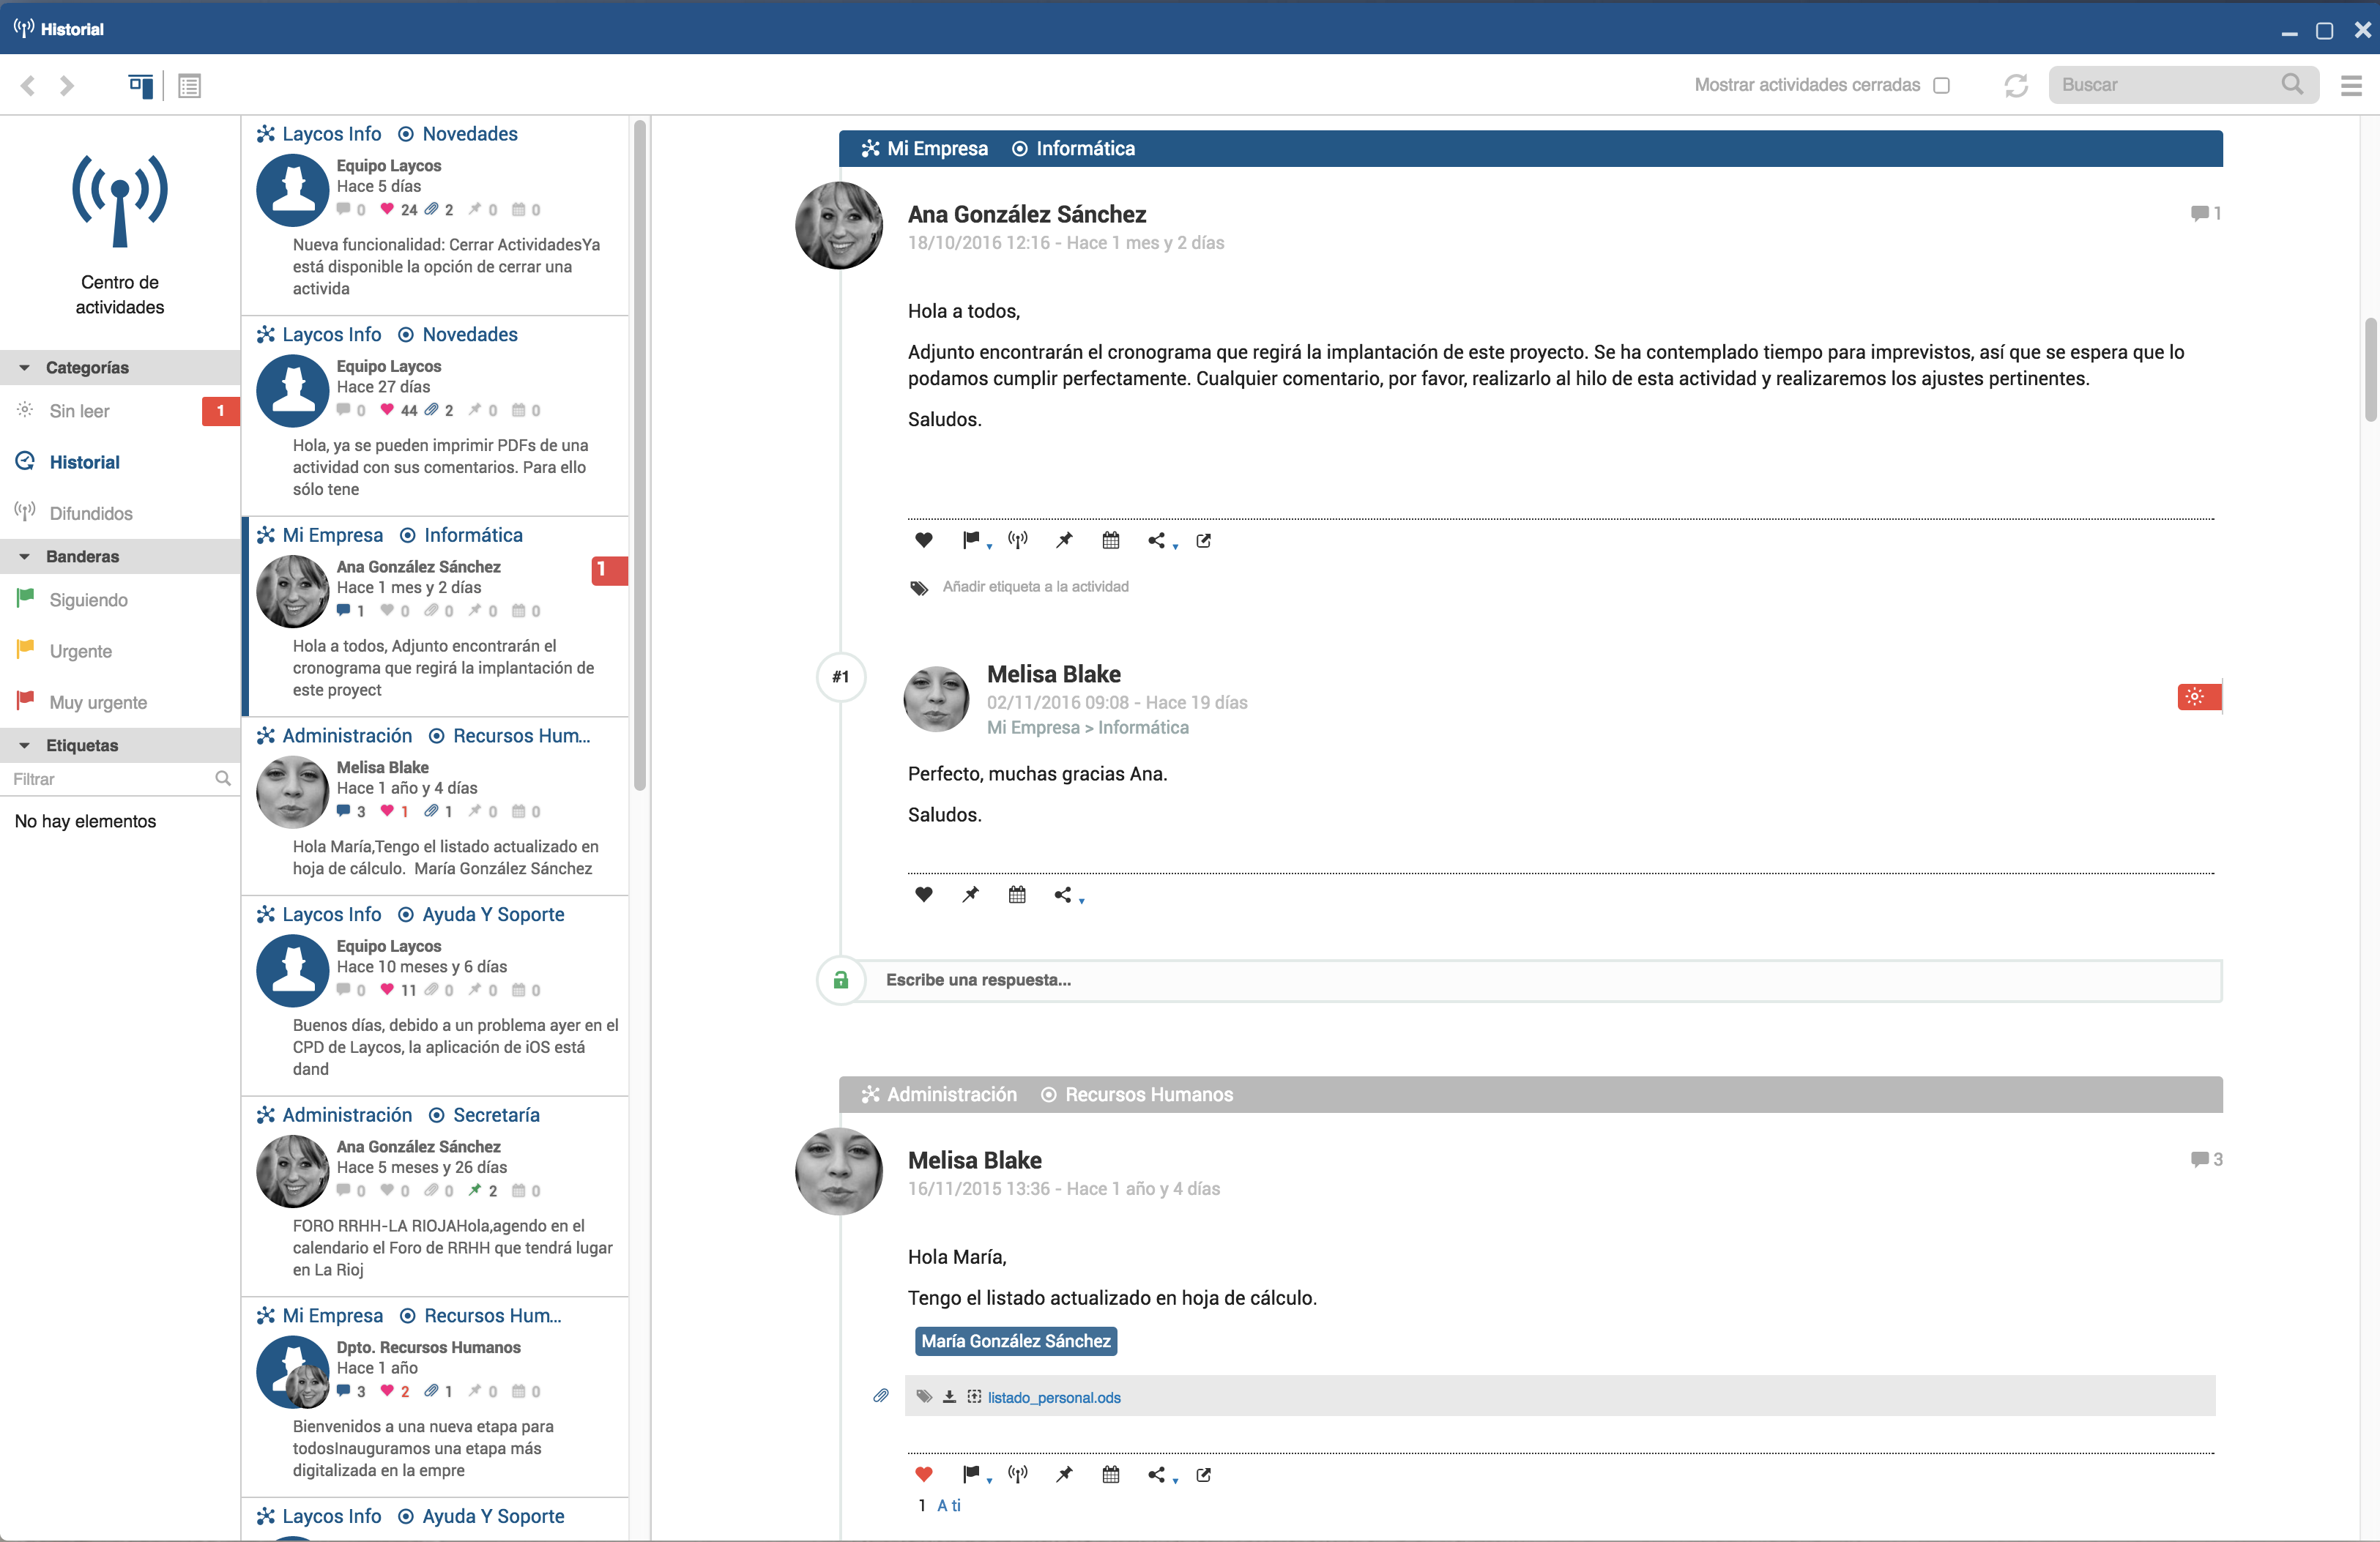2380x1542 pixels.
Task: Open share dropdown on Ana González's activity
Action: [1162, 540]
